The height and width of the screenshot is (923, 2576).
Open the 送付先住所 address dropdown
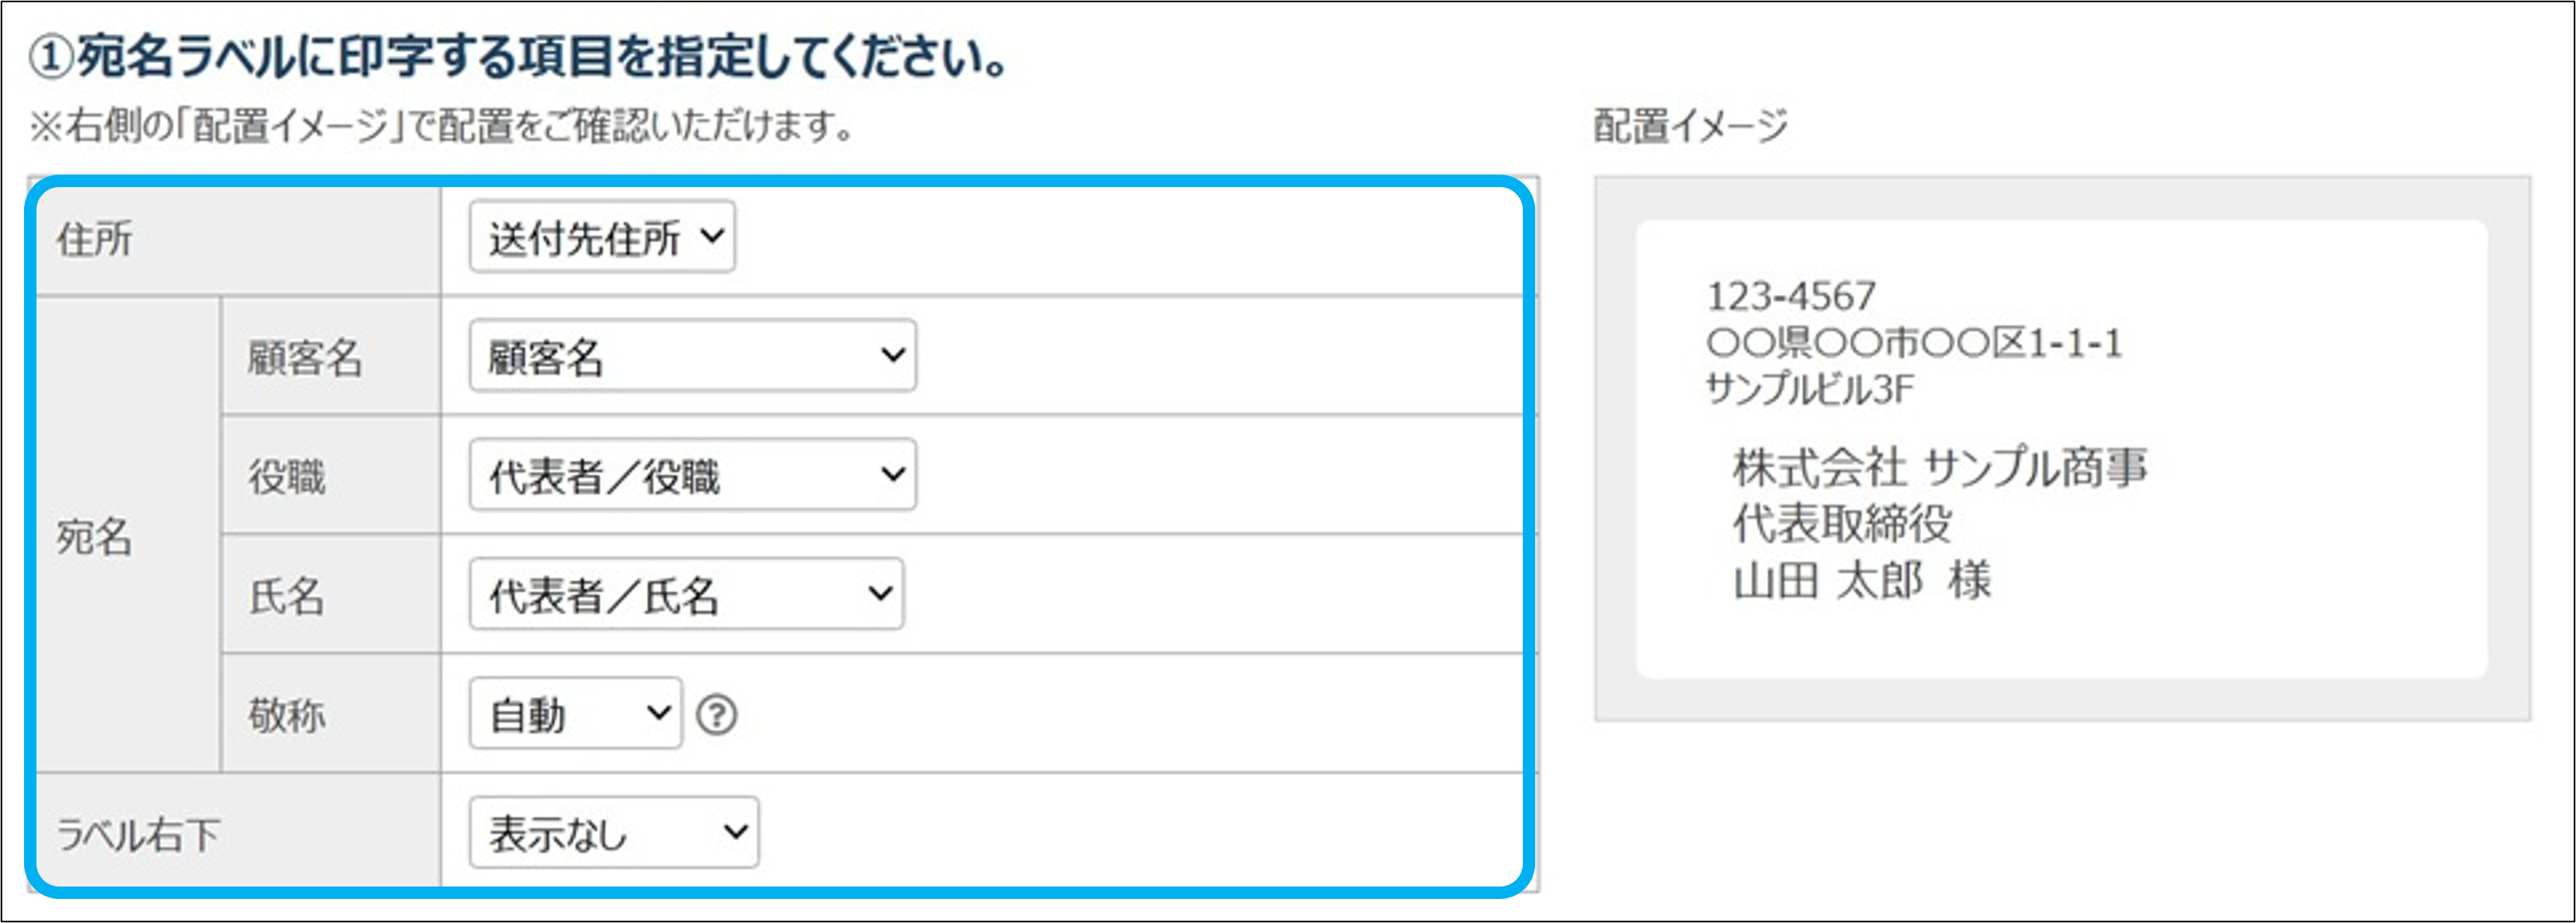coord(602,237)
